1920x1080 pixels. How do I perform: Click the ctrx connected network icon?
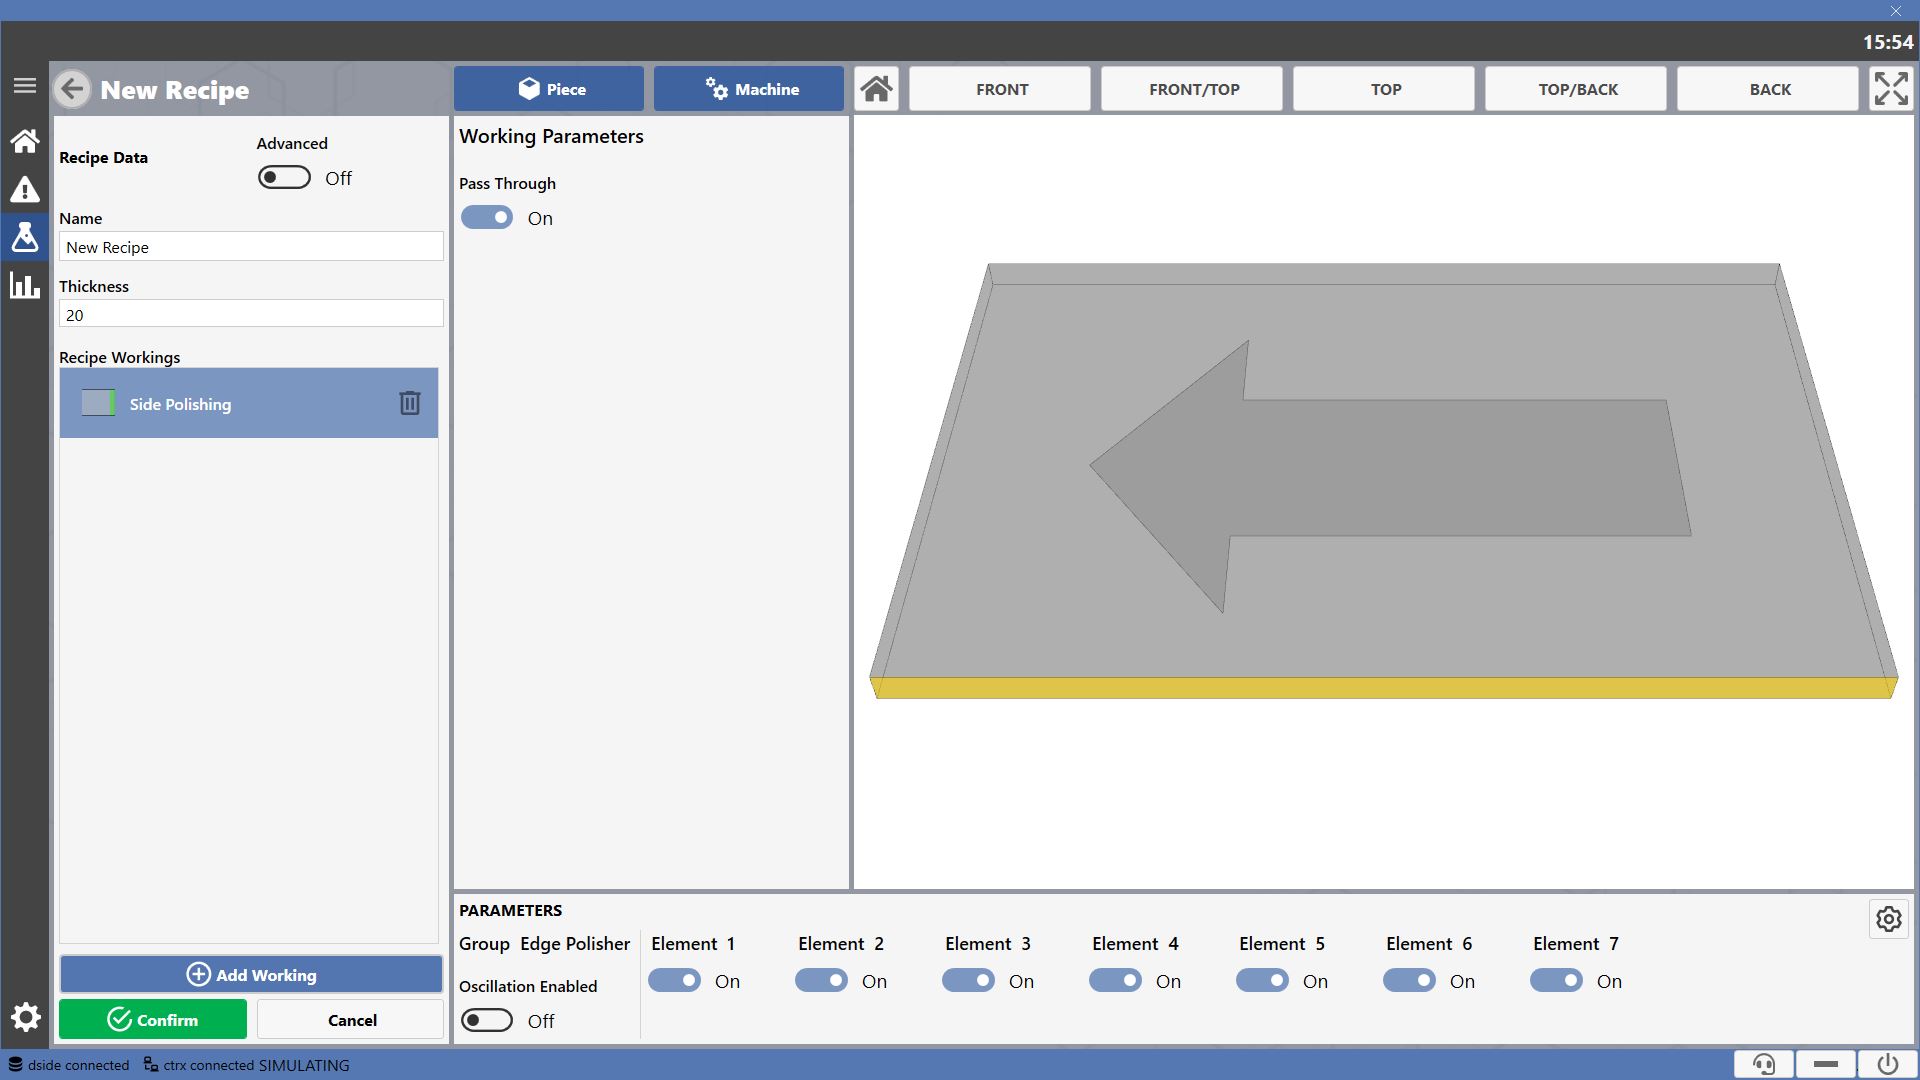[x=151, y=1064]
